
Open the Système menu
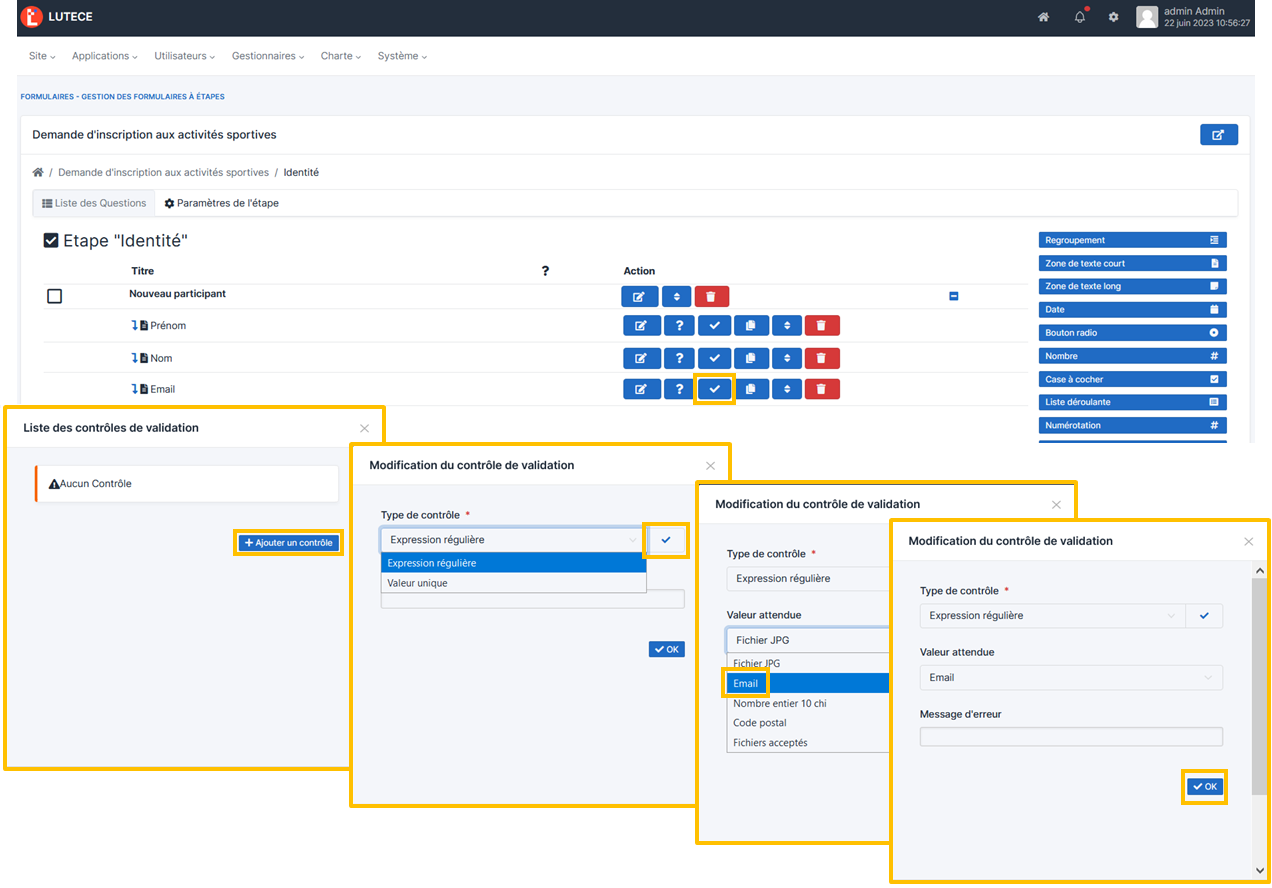coord(400,56)
